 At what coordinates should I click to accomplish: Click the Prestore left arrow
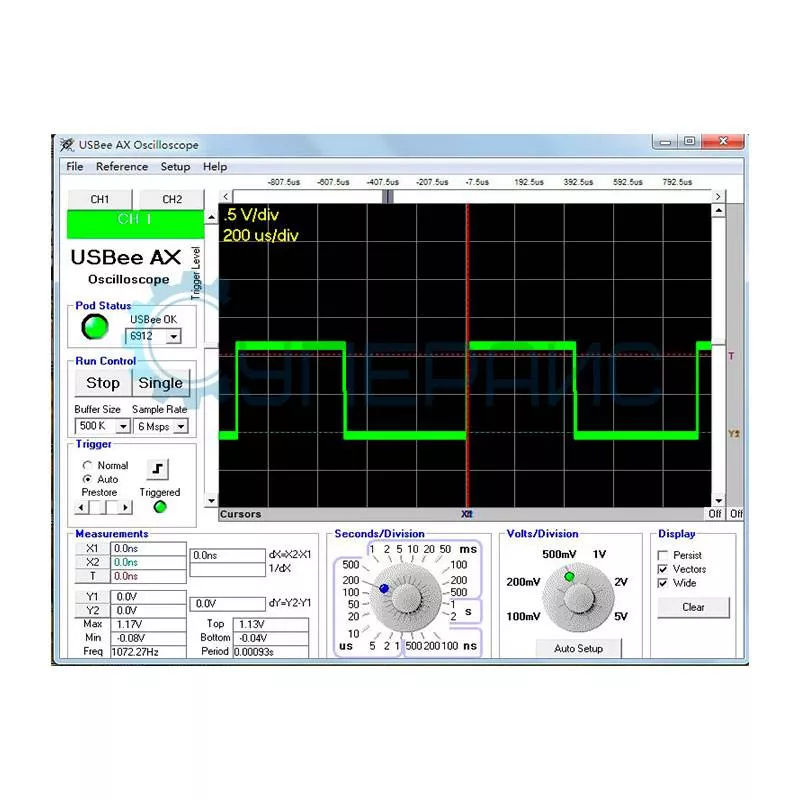[x=81, y=507]
